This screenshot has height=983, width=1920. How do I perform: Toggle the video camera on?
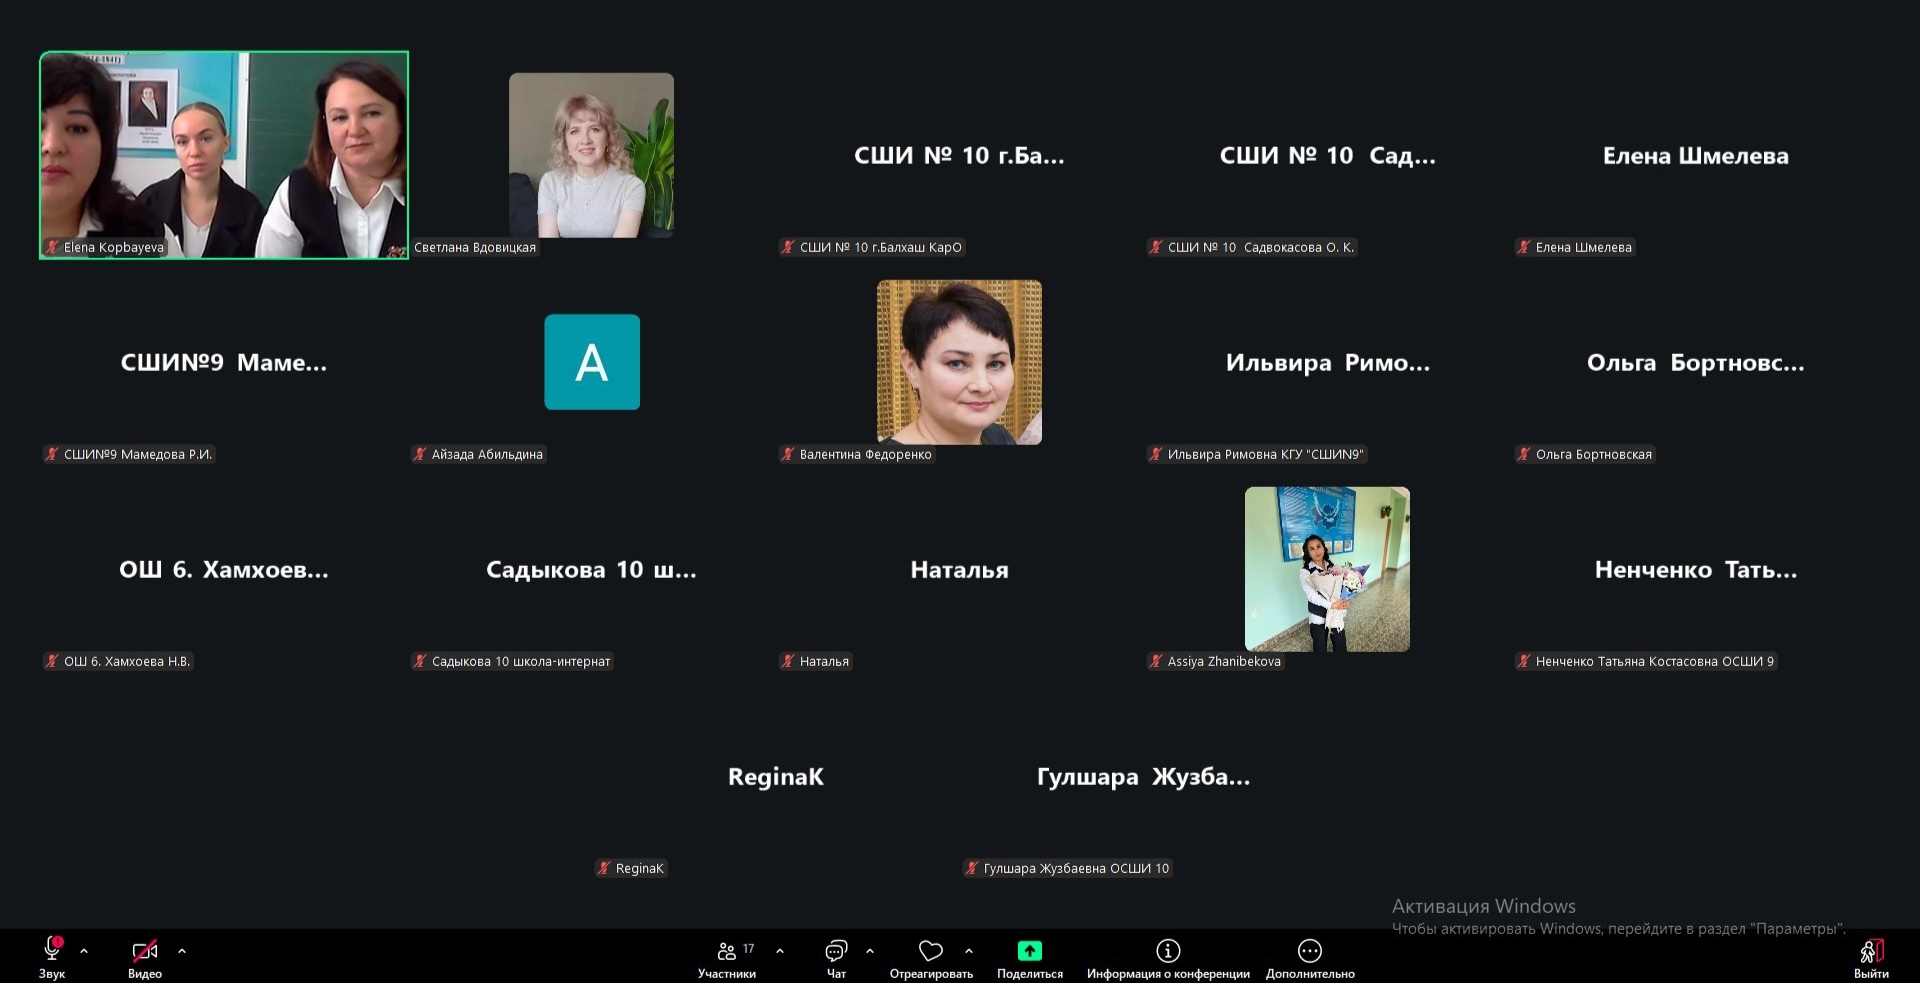(145, 951)
